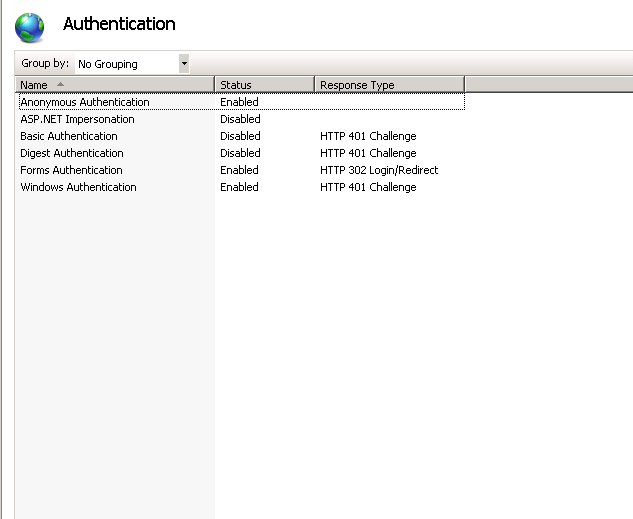This screenshot has width=633, height=519.
Task: Select Basic Authentication entry
Action: (x=69, y=136)
